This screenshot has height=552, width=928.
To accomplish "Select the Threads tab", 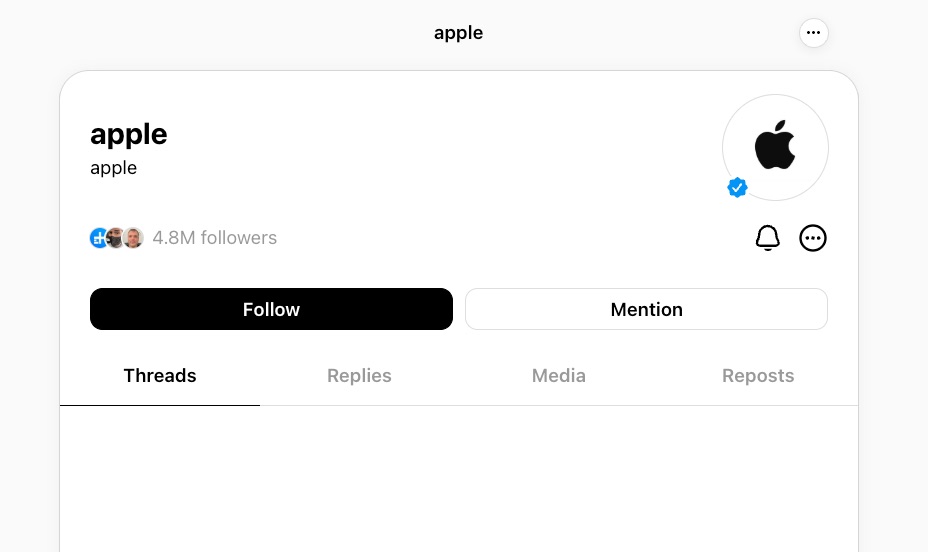I will [160, 376].
